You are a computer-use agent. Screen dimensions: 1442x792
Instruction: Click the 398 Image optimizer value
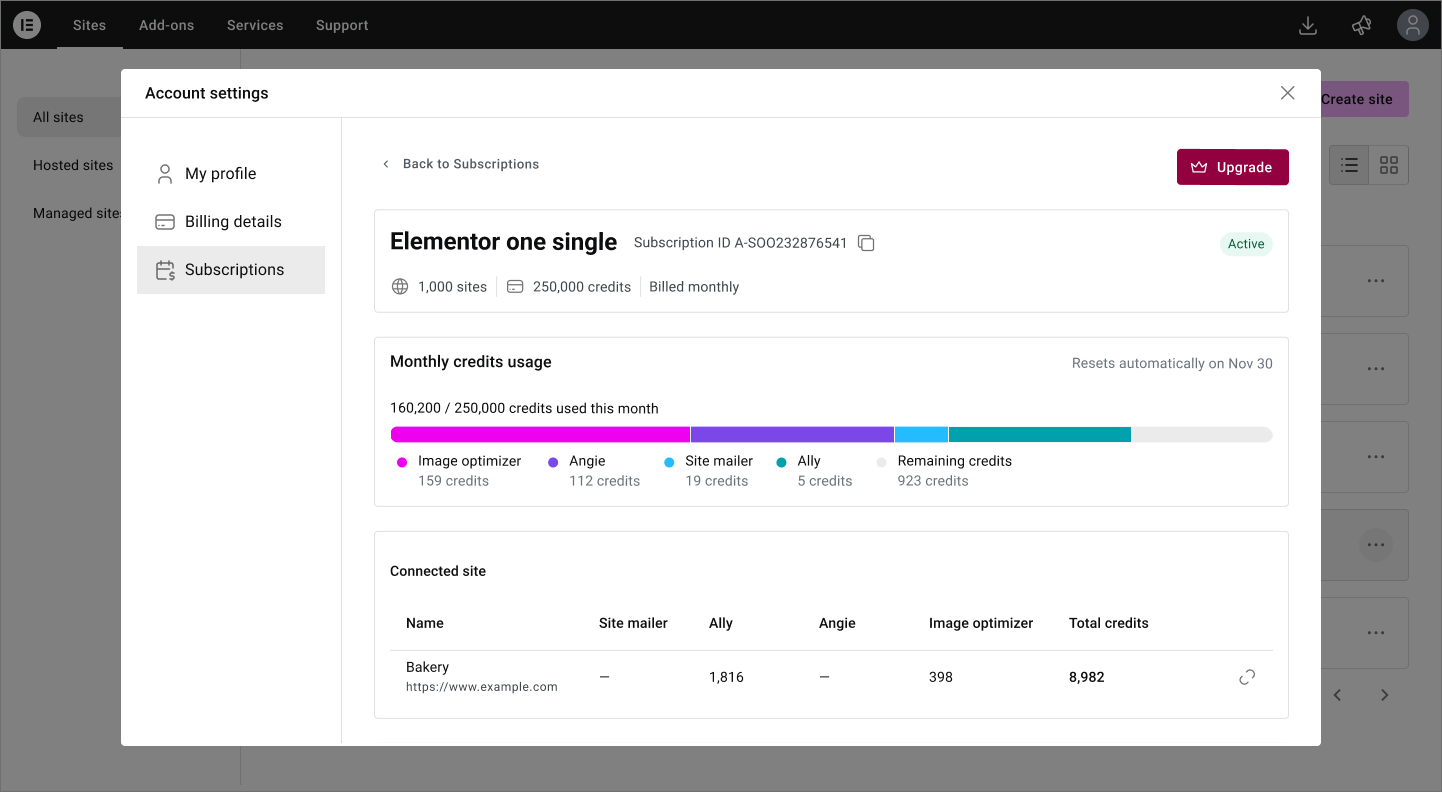coord(941,677)
